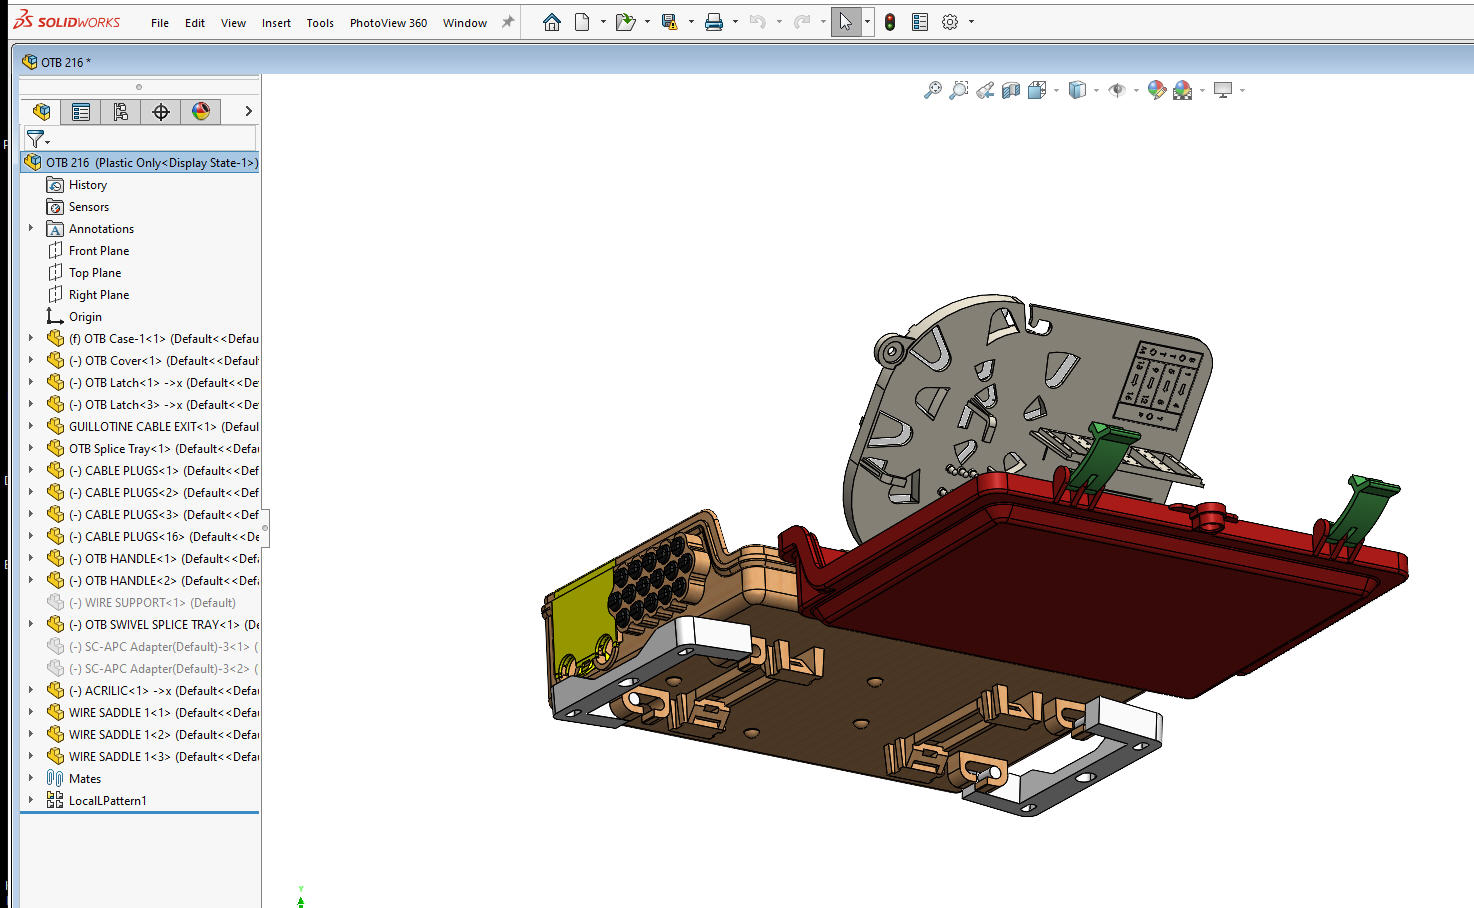Expand the Mates folder
Image resolution: width=1474 pixels, height=908 pixels.
tap(31, 778)
